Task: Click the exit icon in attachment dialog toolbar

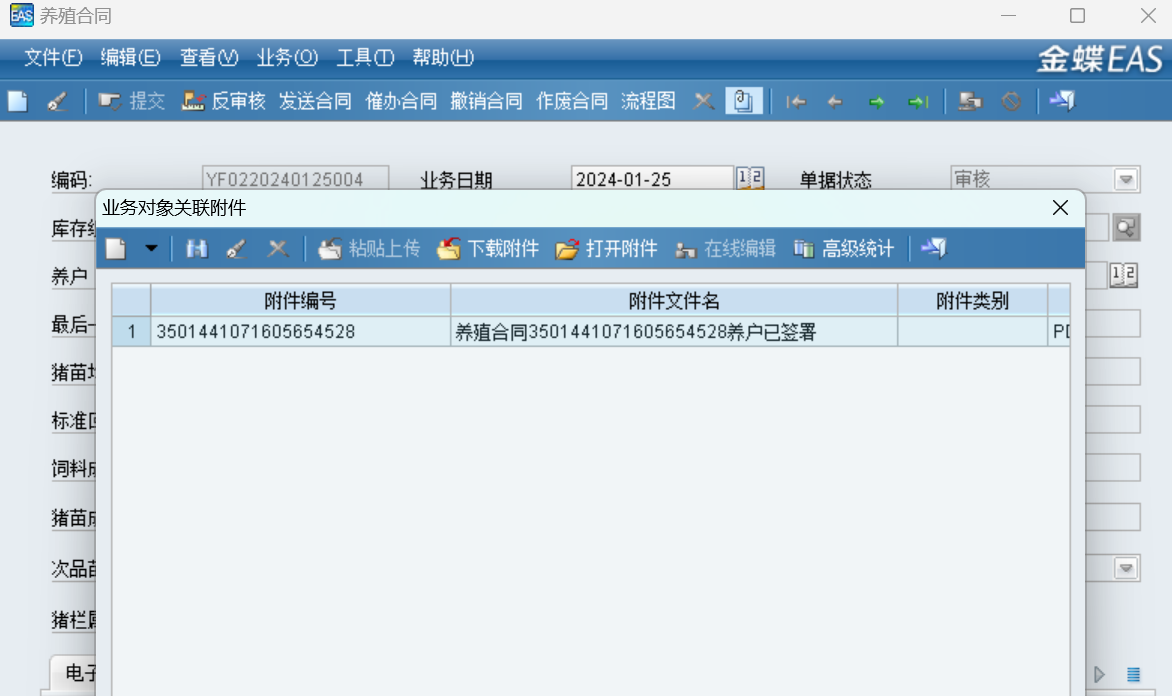Action: [x=934, y=249]
